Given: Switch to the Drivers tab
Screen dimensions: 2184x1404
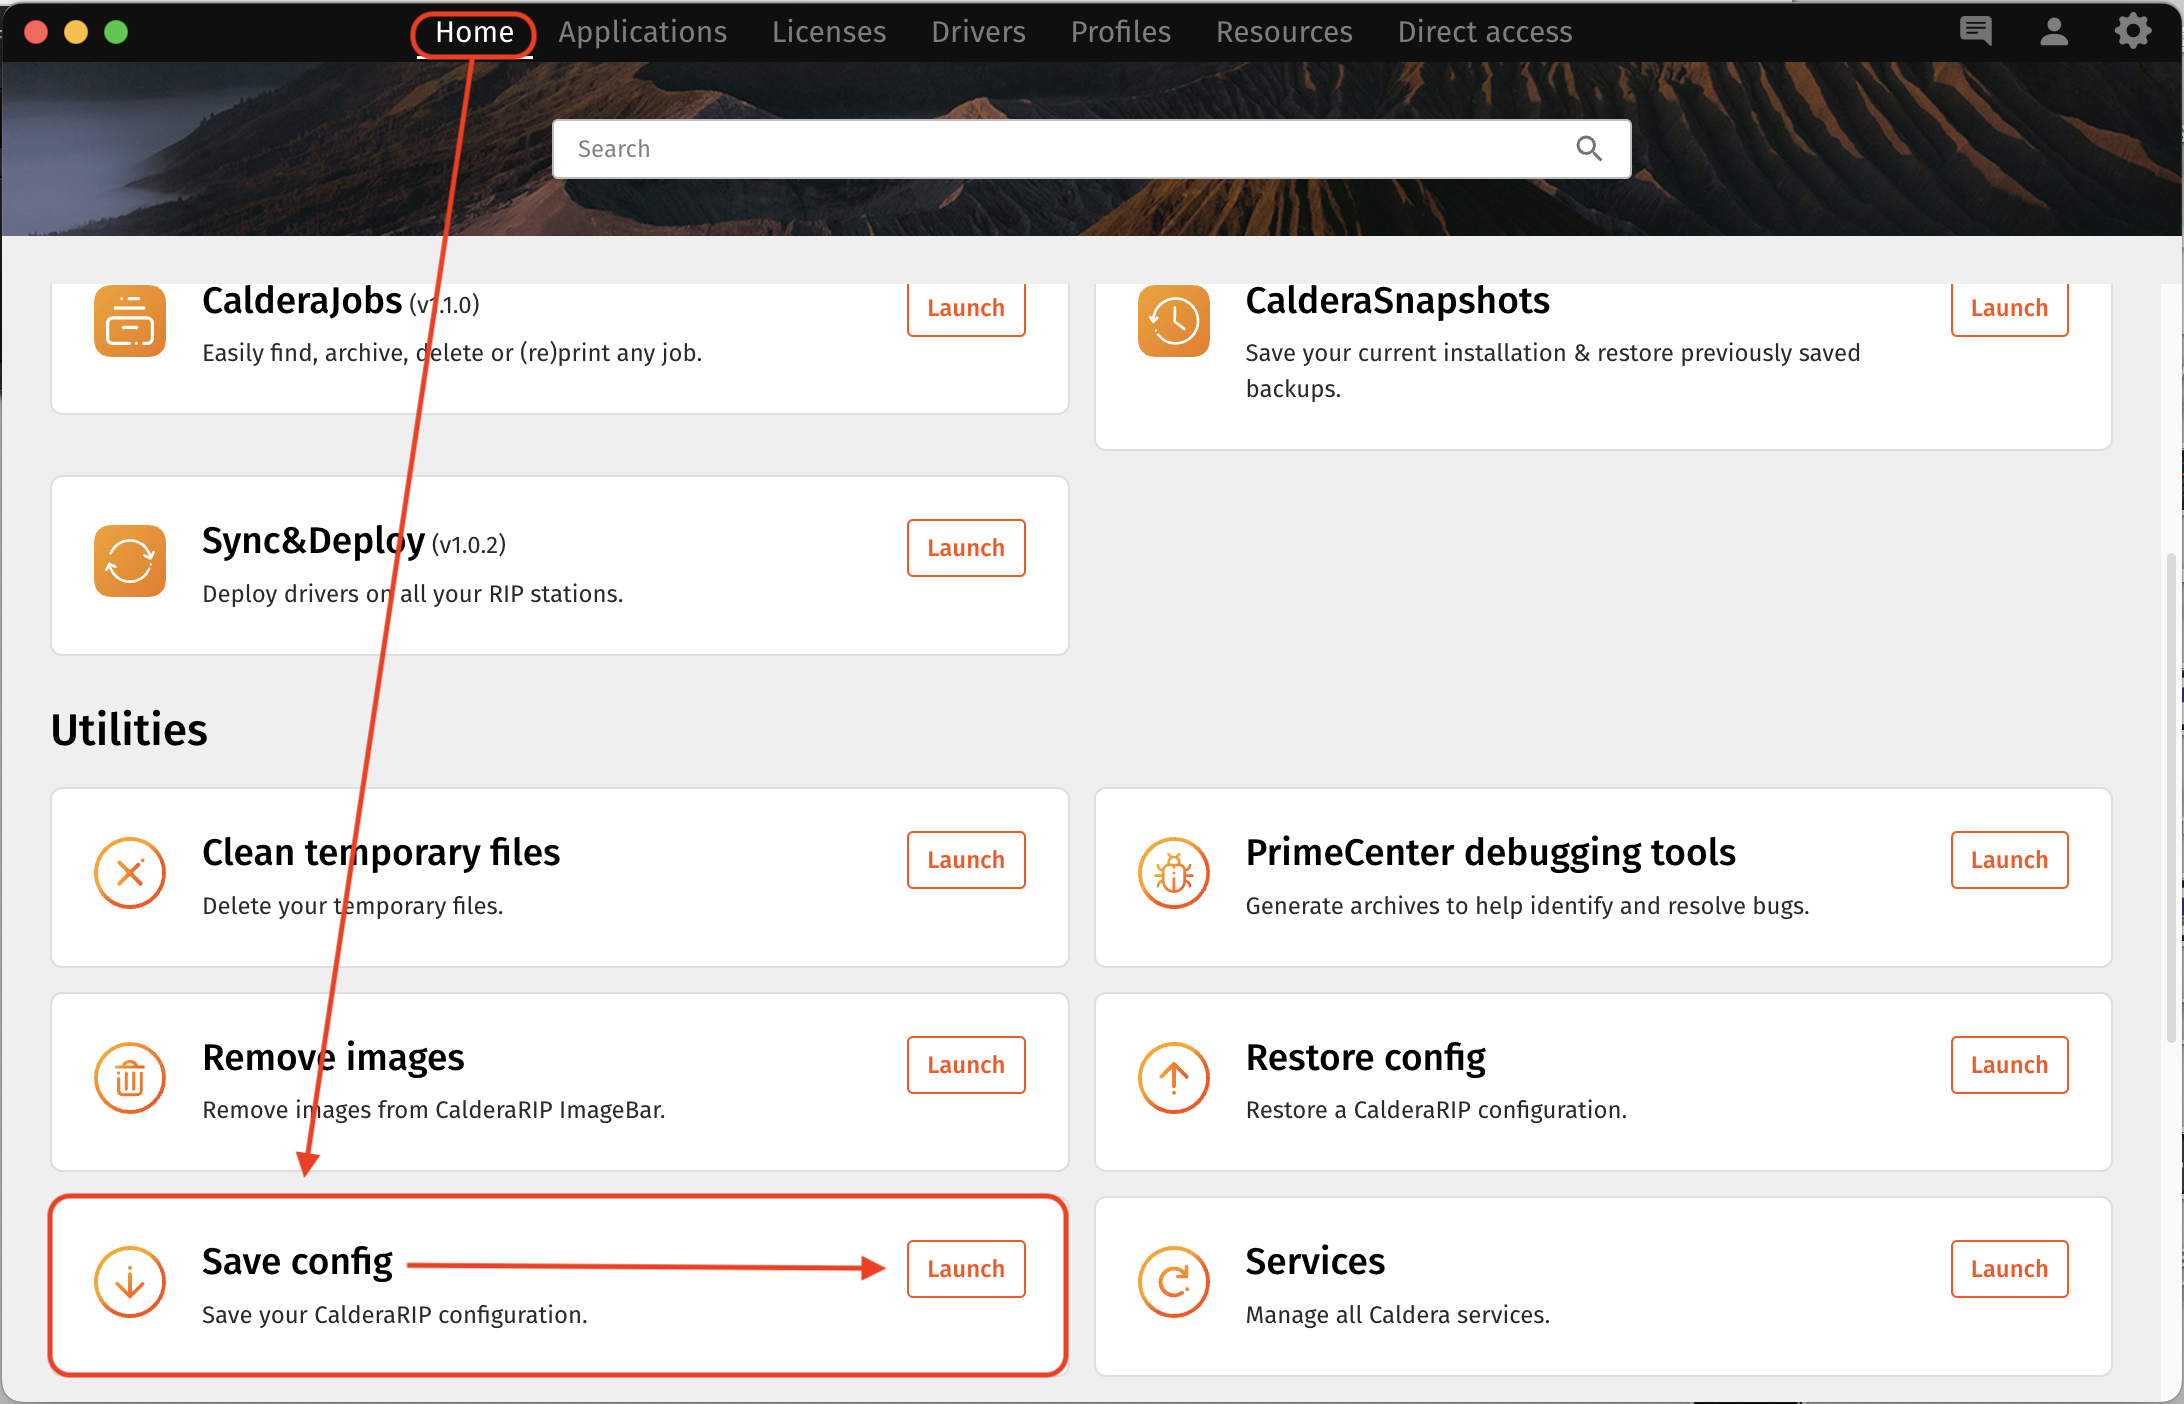Looking at the screenshot, I should pyautogui.click(x=978, y=32).
